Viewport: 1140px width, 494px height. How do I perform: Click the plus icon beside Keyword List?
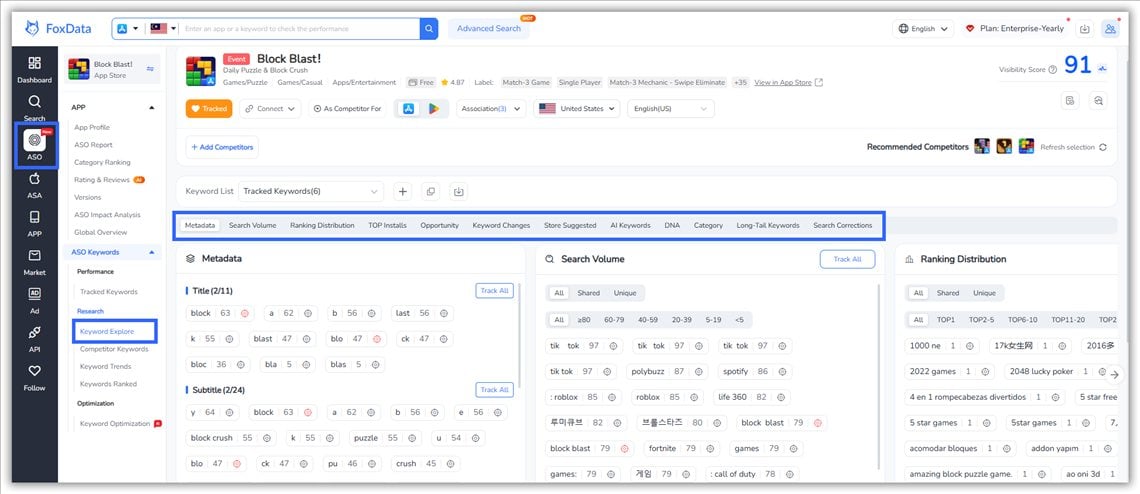pos(403,191)
